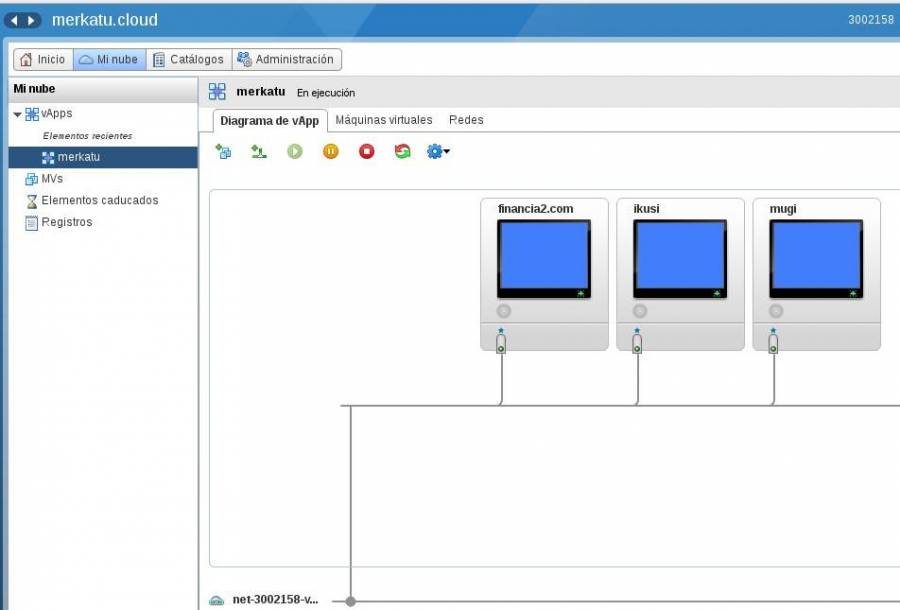Open the gear actions dropdown menu
Screen dimensions: 900x610
pos(438,152)
